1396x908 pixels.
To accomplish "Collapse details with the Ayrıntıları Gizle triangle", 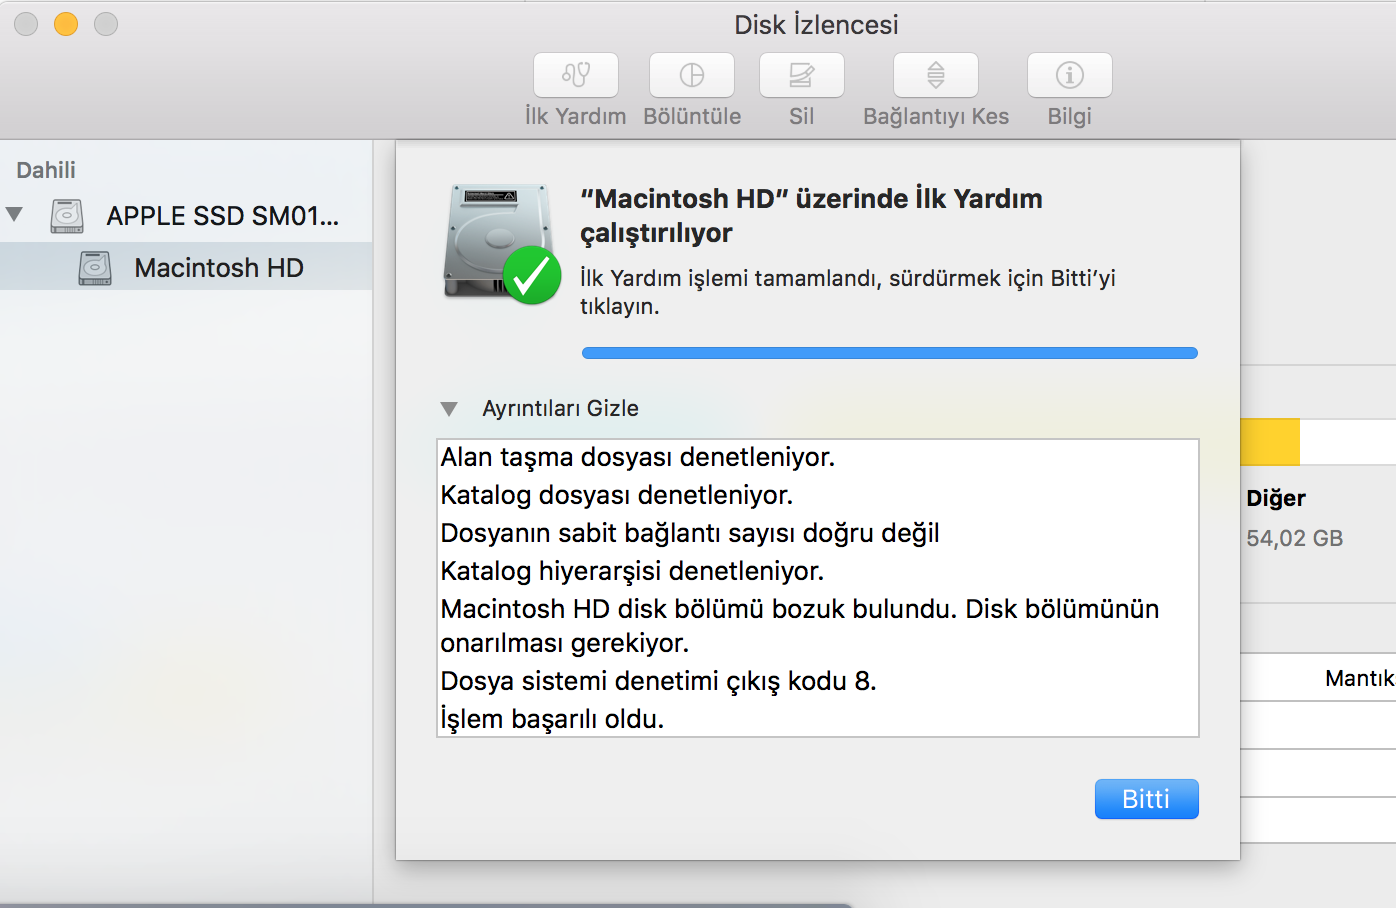I will (449, 409).
